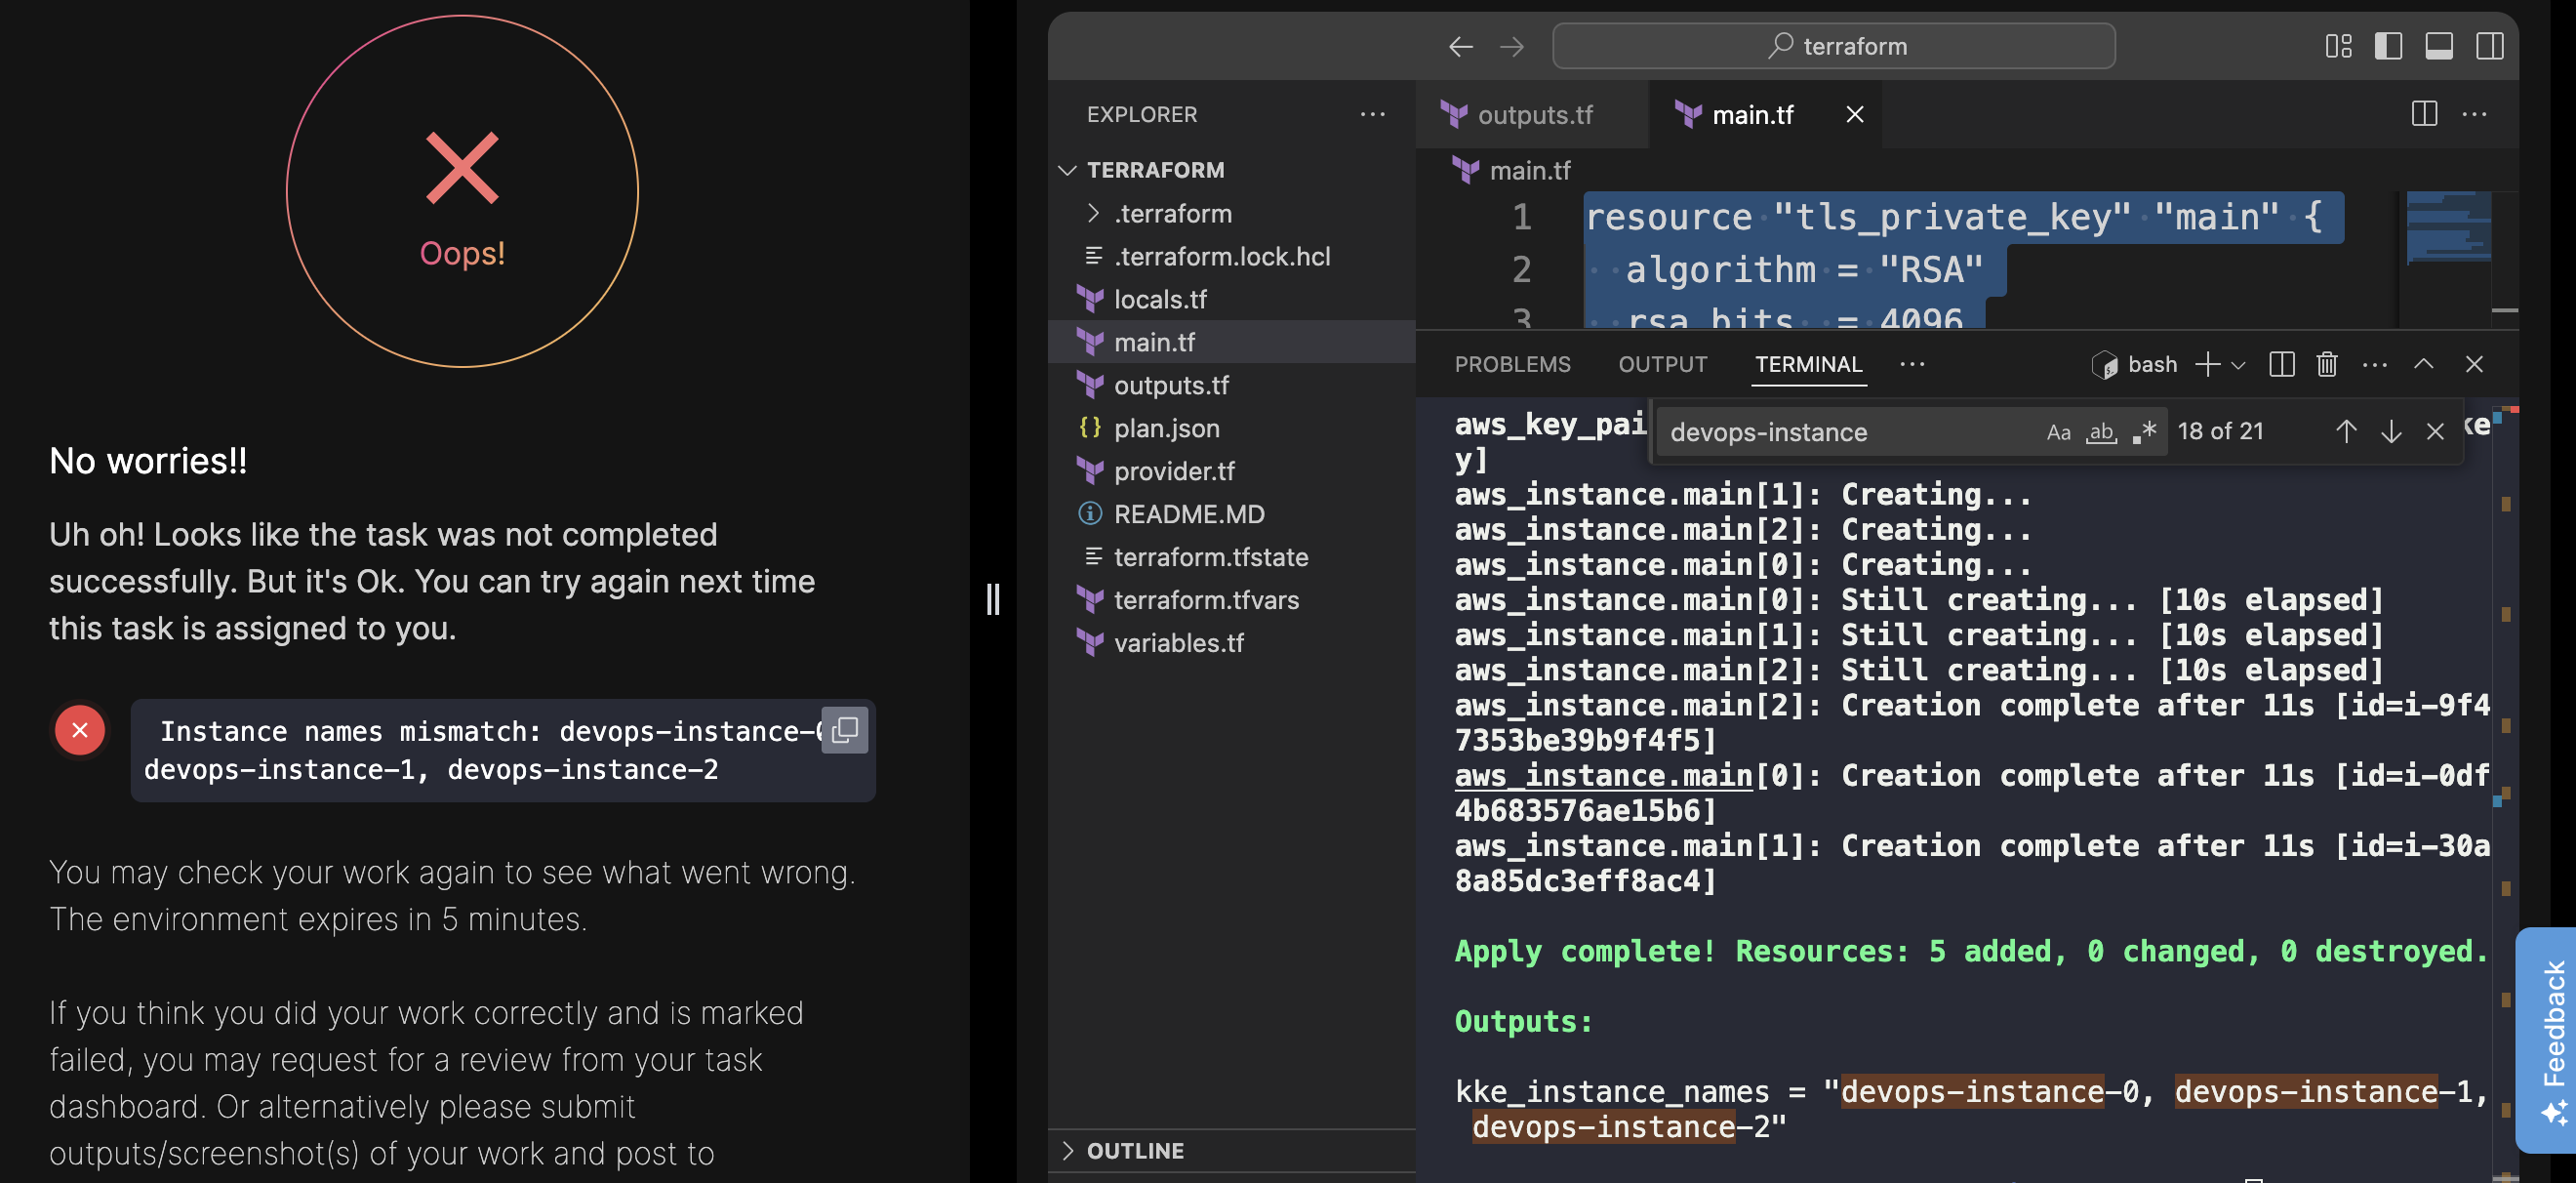Click the kill terminal trash icon
The image size is (2576, 1183).
[2326, 364]
